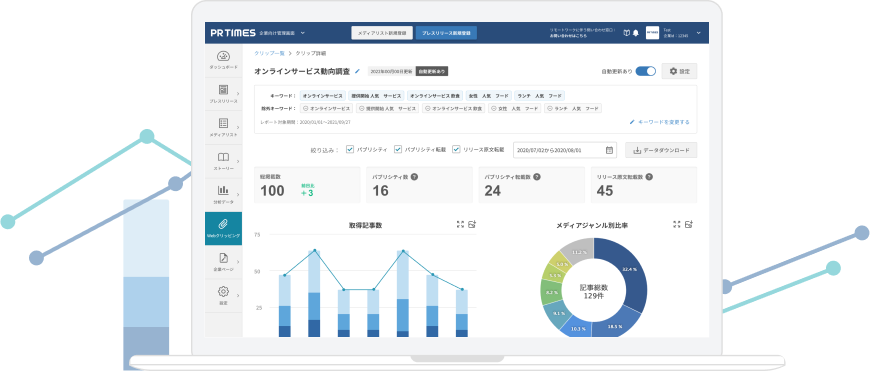This screenshot has width=870, height=371.
Task: Save the メディアジャンル別比率 chart as image
Action: [689, 224]
